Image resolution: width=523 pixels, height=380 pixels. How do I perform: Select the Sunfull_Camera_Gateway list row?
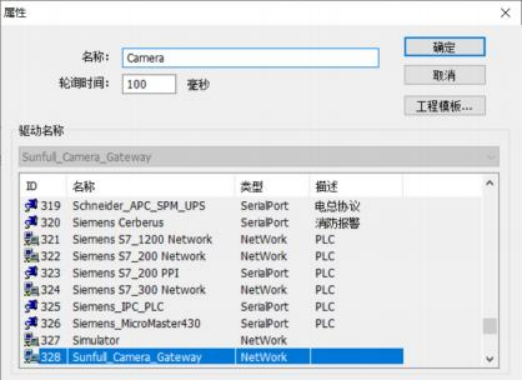(213, 357)
